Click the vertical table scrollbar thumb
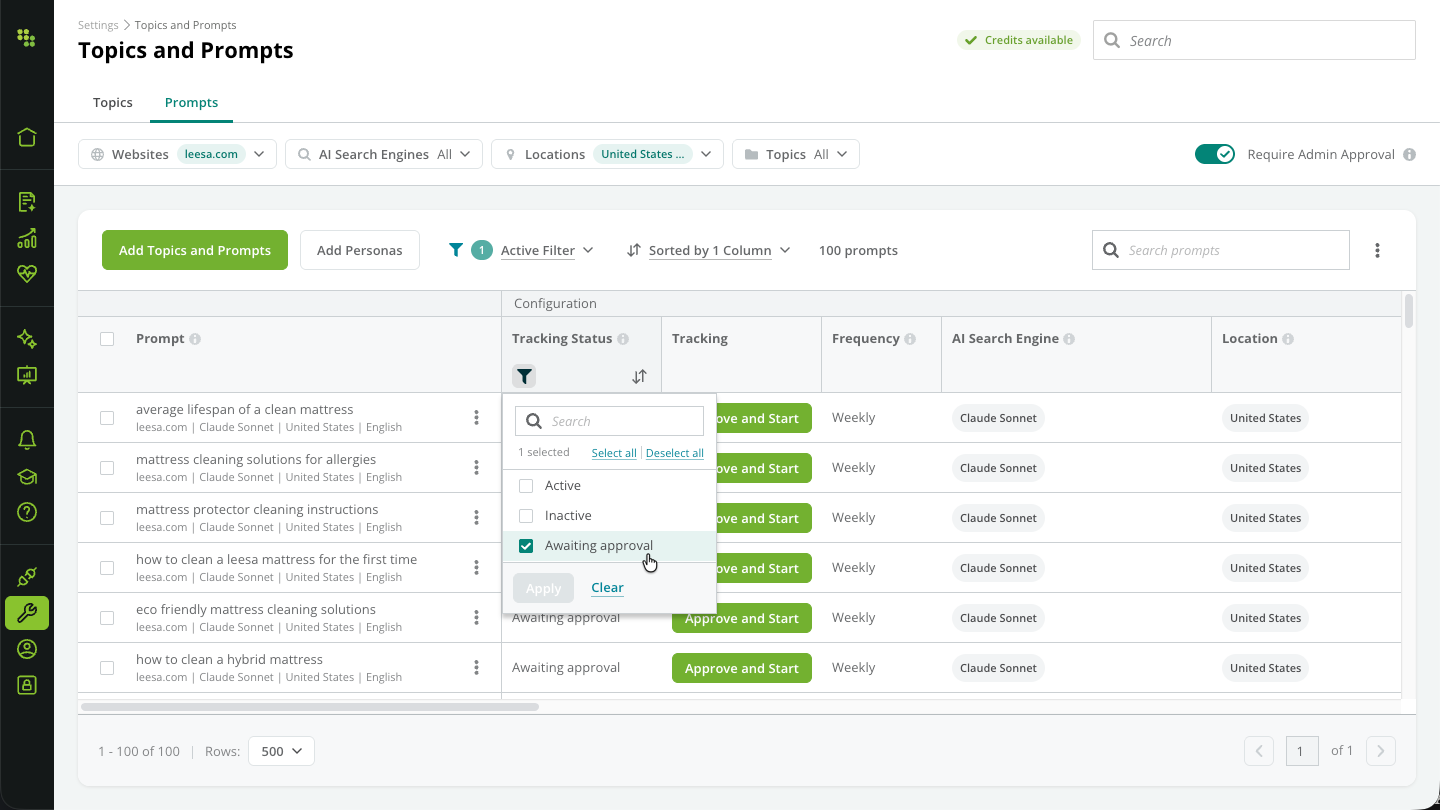Viewport: 1440px width, 810px height. point(1409,310)
